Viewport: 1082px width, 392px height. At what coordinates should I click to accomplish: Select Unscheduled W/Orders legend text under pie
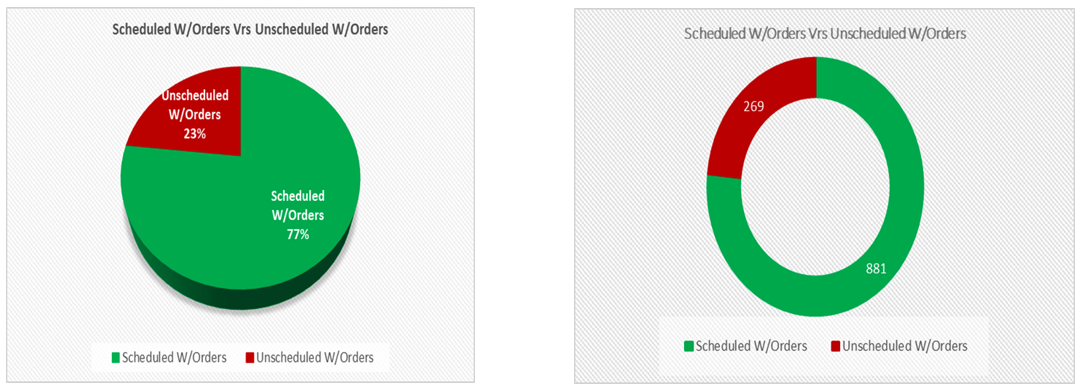pos(314,357)
